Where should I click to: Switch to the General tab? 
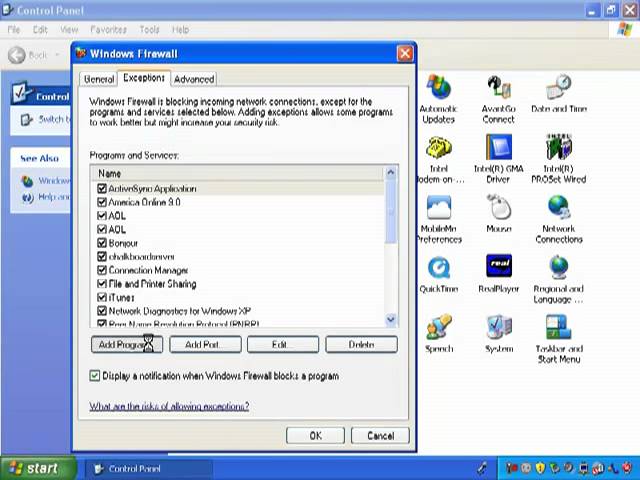98,79
